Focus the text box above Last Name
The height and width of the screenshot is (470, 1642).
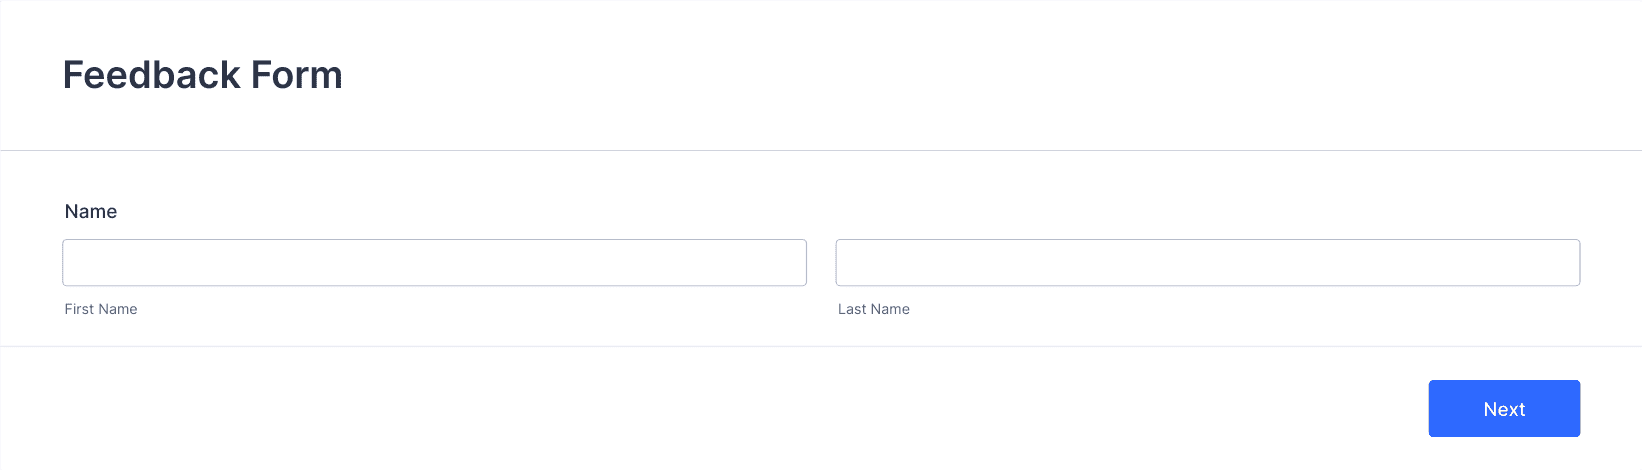pyautogui.click(x=1208, y=263)
